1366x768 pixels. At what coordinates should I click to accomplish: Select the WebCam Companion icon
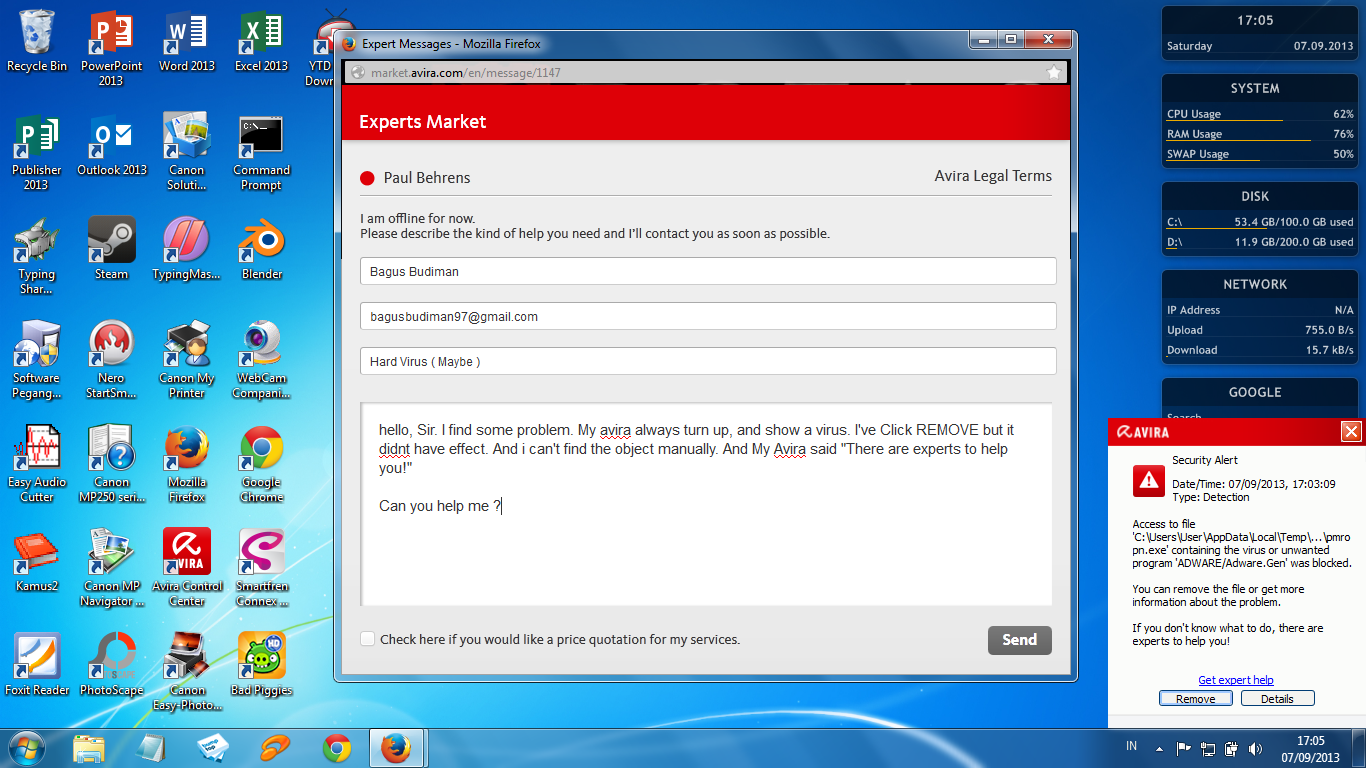(261, 361)
